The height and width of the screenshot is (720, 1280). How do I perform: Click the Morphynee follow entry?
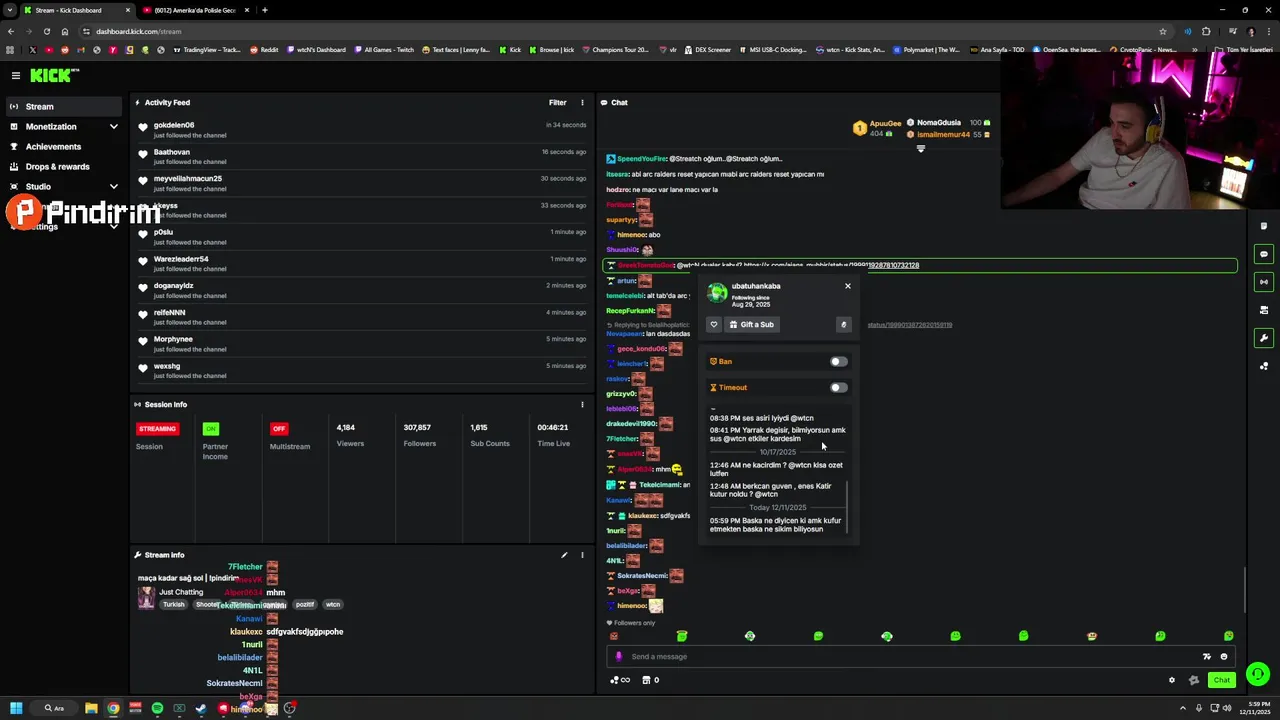362,343
